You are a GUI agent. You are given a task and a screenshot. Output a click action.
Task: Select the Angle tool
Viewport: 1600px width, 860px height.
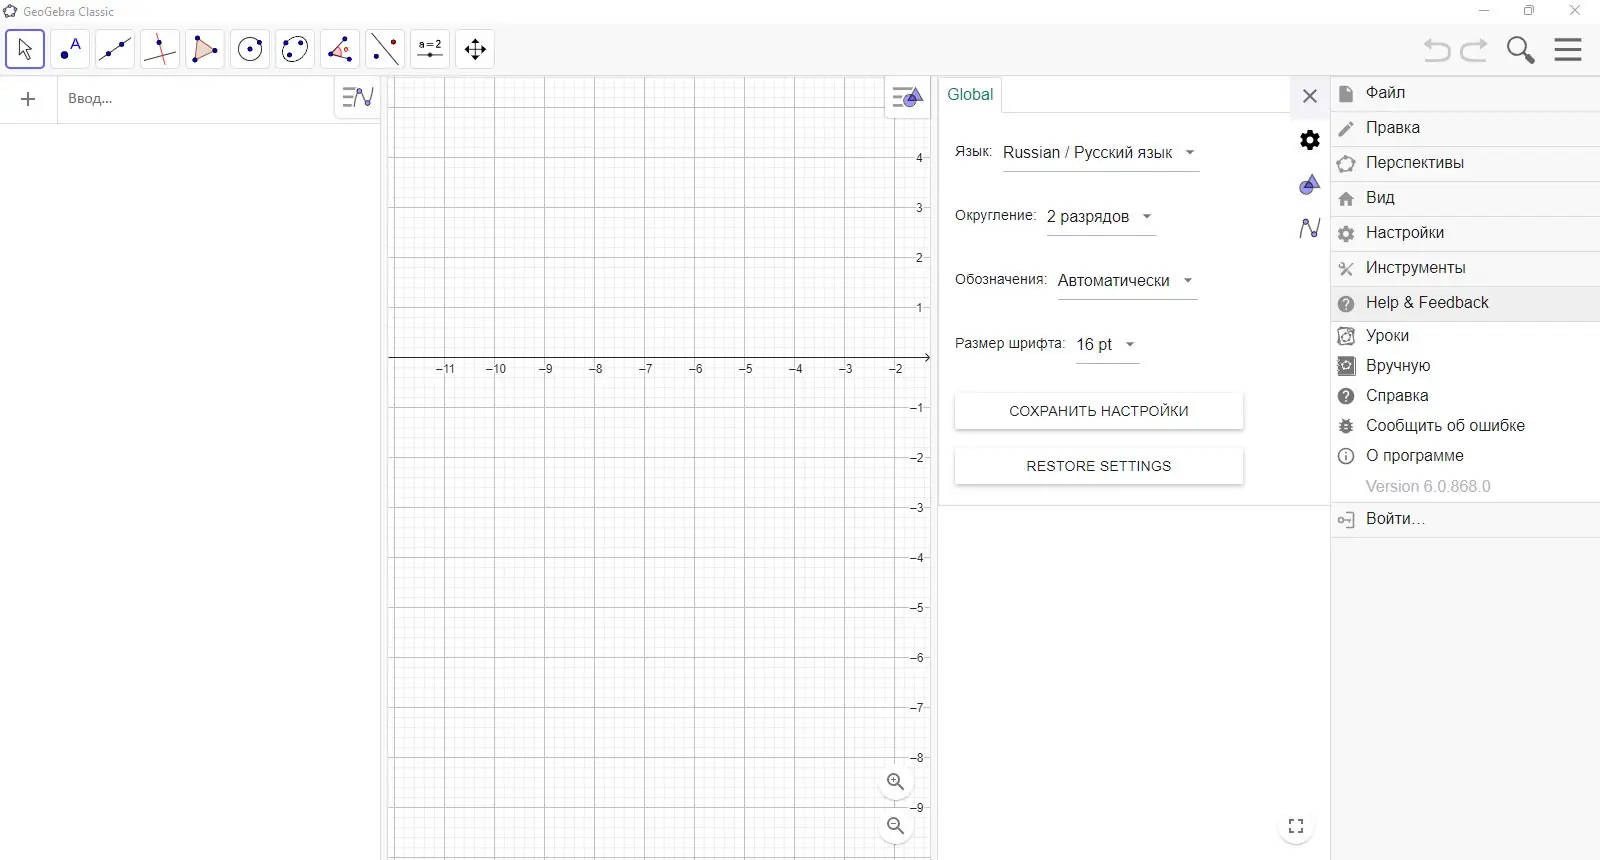click(340, 49)
